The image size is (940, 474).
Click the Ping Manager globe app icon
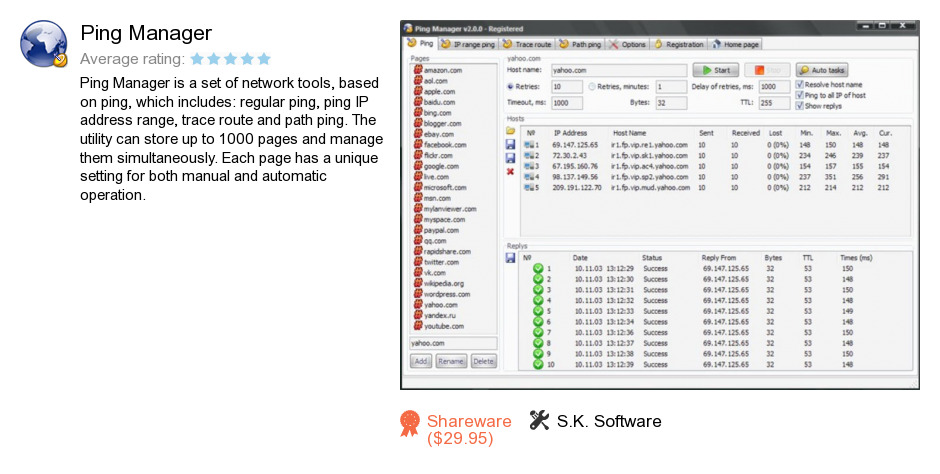[x=44, y=44]
